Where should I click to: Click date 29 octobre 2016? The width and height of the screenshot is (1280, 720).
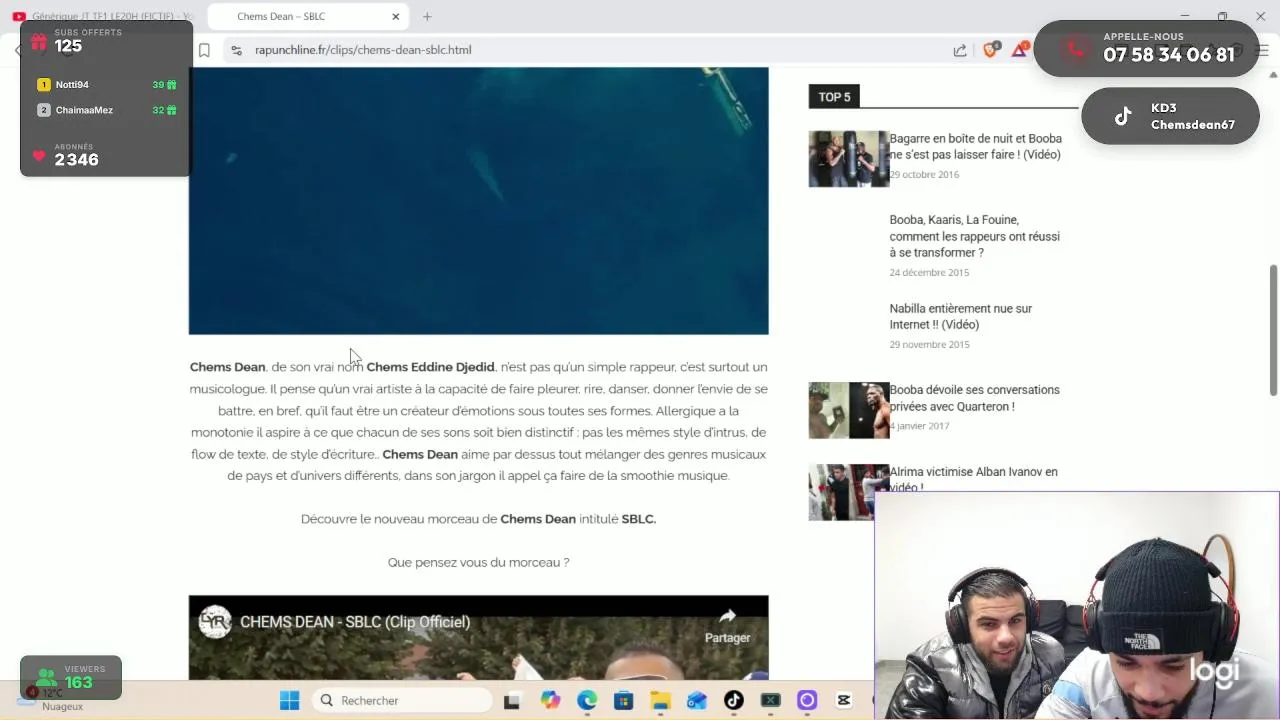point(924,174)
